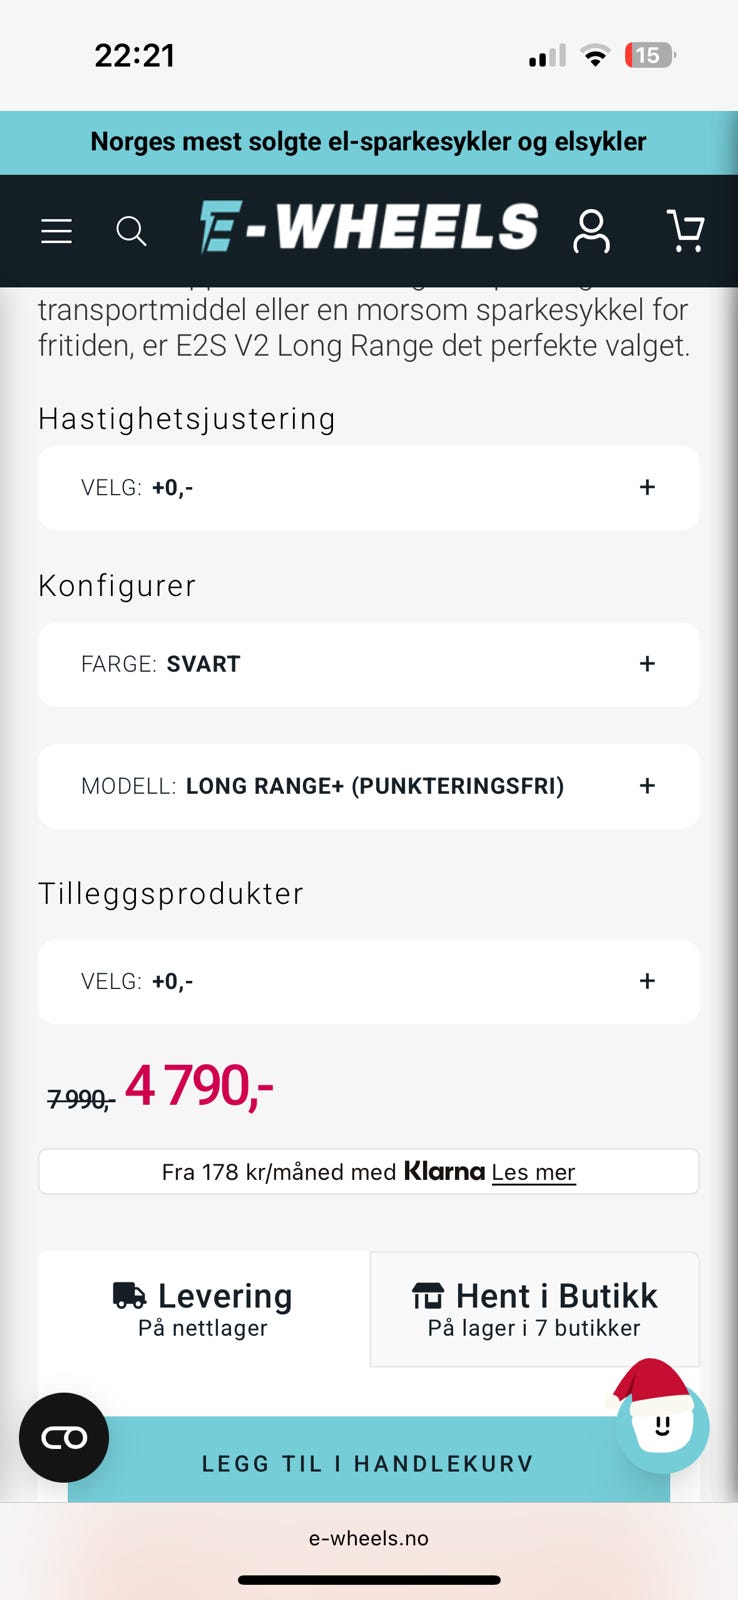Expand the Tilleggsprodukter option selector
738x1600 pixels.
tap(369, 981)
